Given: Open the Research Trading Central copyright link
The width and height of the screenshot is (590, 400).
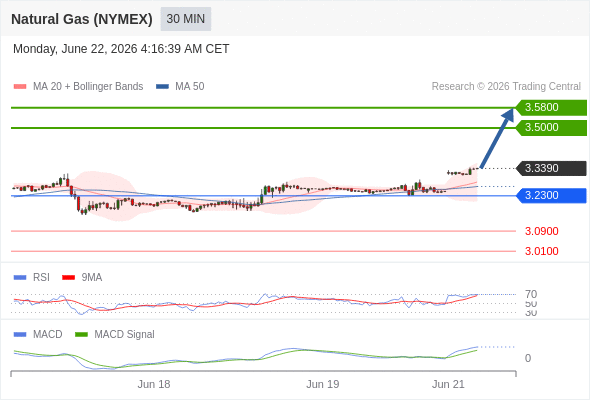Looking at the screenshot, I should coord(506,86).
